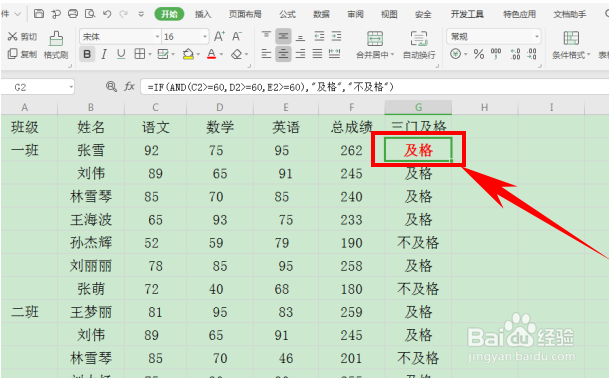Apply distributed alignment
The image size is (609, 378).
pos(334,54)
